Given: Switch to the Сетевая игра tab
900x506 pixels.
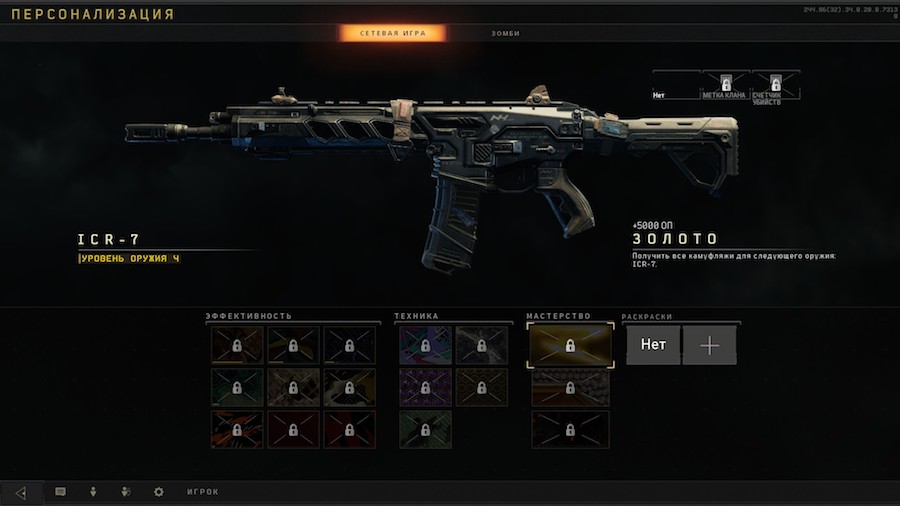Looking at the screenshot, I should pos(393,33).
